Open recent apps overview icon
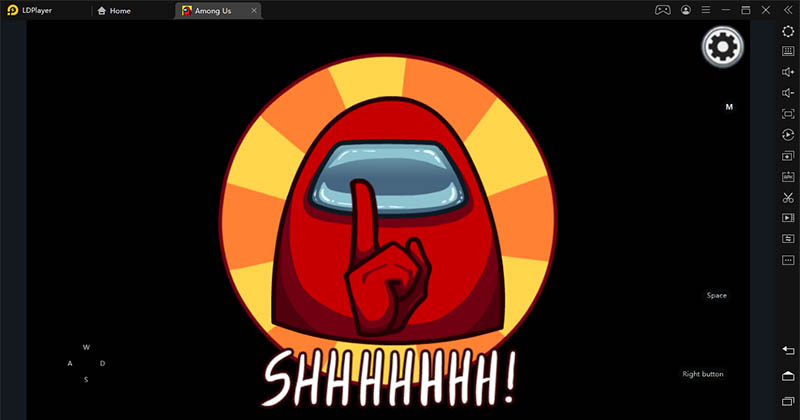The image size is (800, 420). [788, 401]
